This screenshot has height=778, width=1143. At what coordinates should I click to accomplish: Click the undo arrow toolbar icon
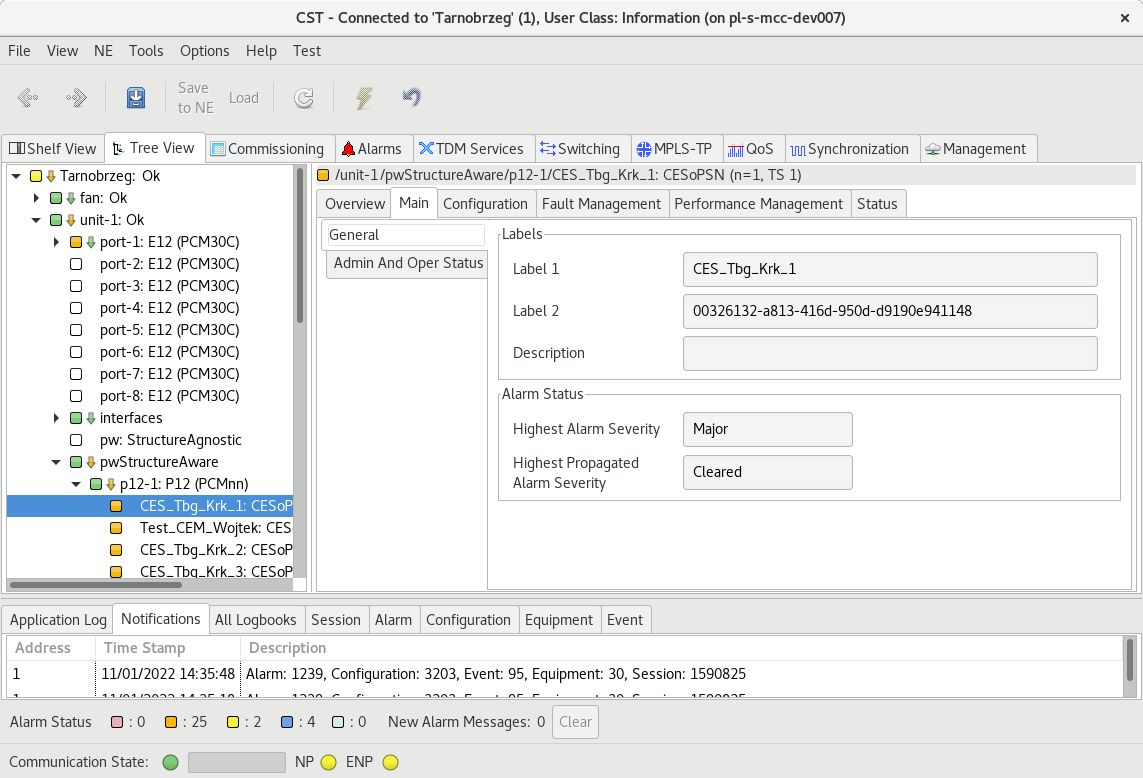point(411,97)
